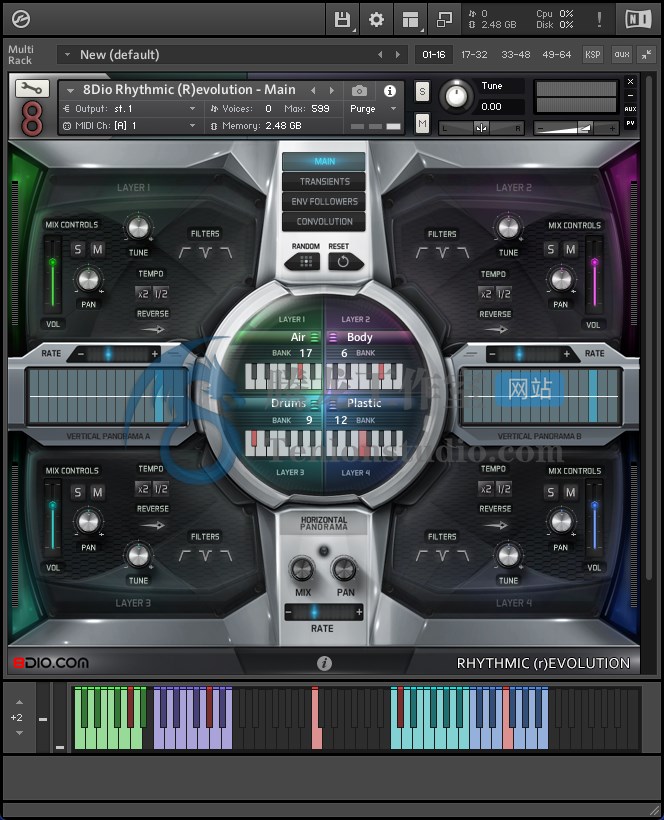Open the instrument info icon in header
The height and width of the screenshot is (820, 664).
tap(390, 91)
